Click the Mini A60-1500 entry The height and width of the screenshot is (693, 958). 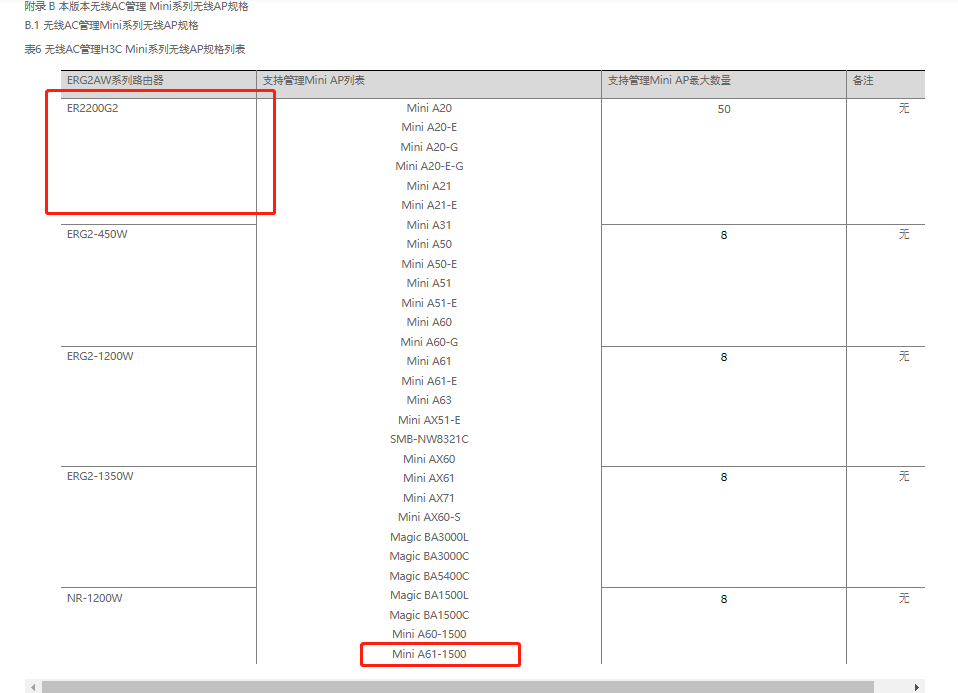[429, 634]
